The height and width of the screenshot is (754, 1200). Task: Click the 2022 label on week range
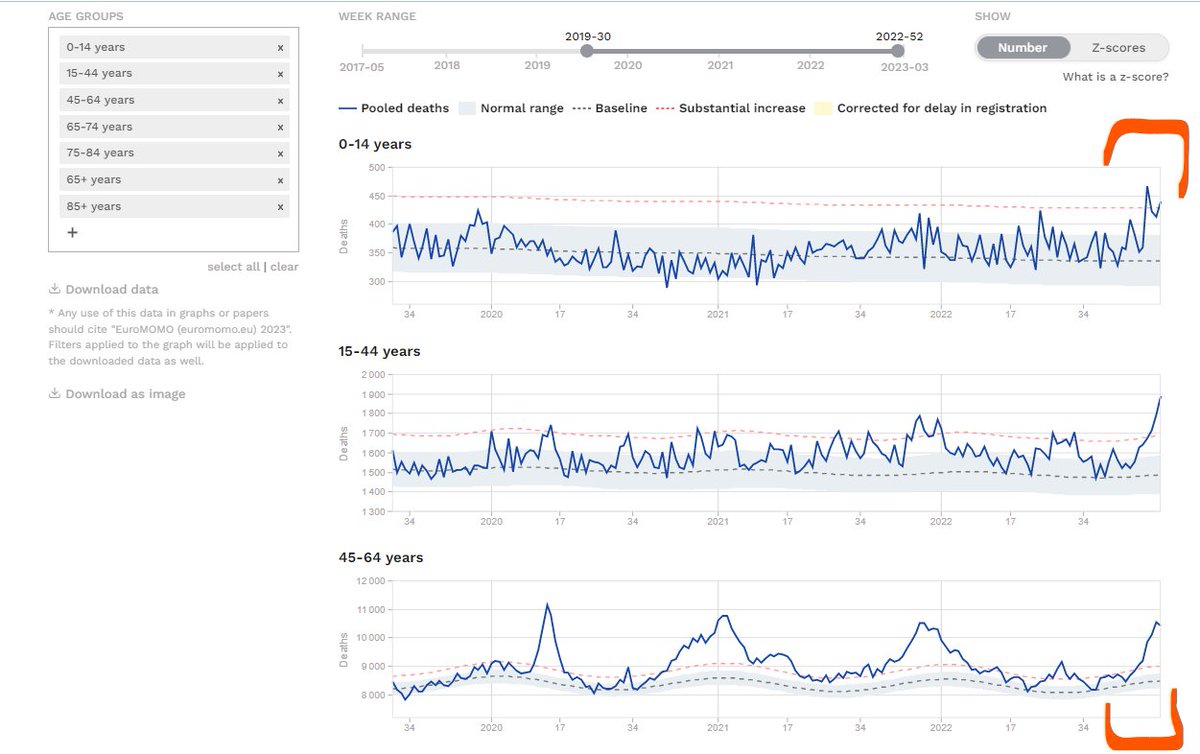tap(810, 66)
